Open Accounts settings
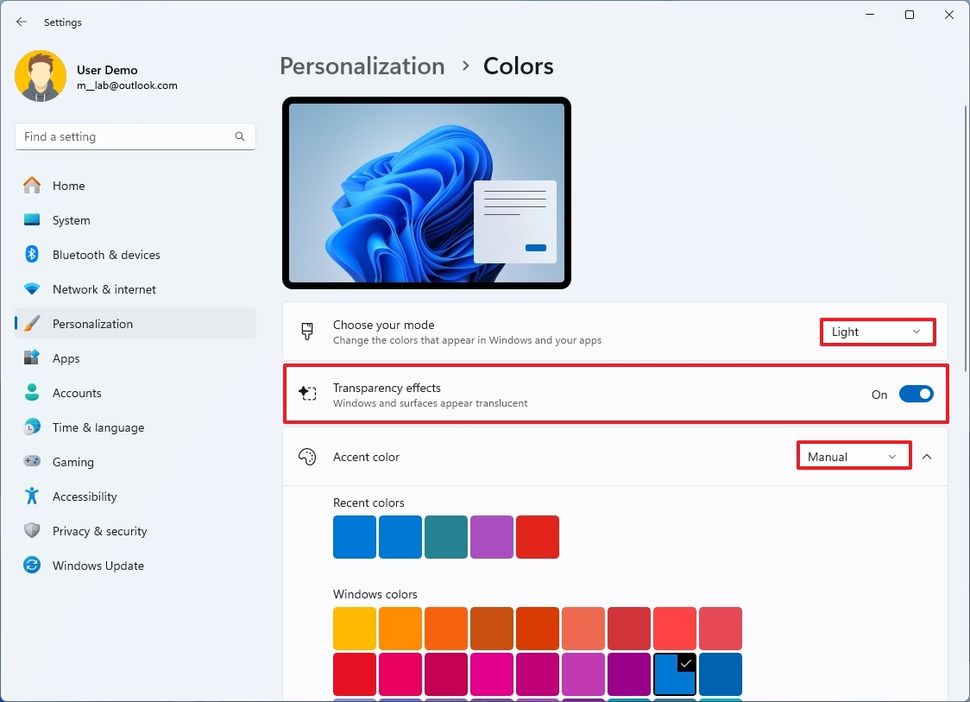The height and width of the screenshot is (702, 970). pos(75,392)
